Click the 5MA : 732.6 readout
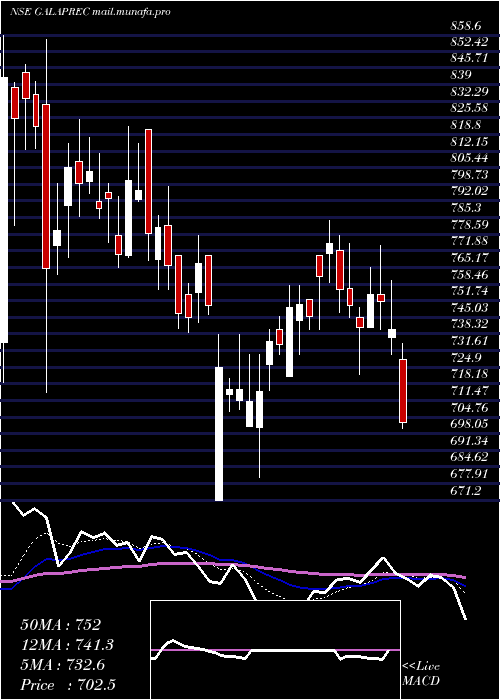This screenshot has height=700, width=500. (63, 665)
